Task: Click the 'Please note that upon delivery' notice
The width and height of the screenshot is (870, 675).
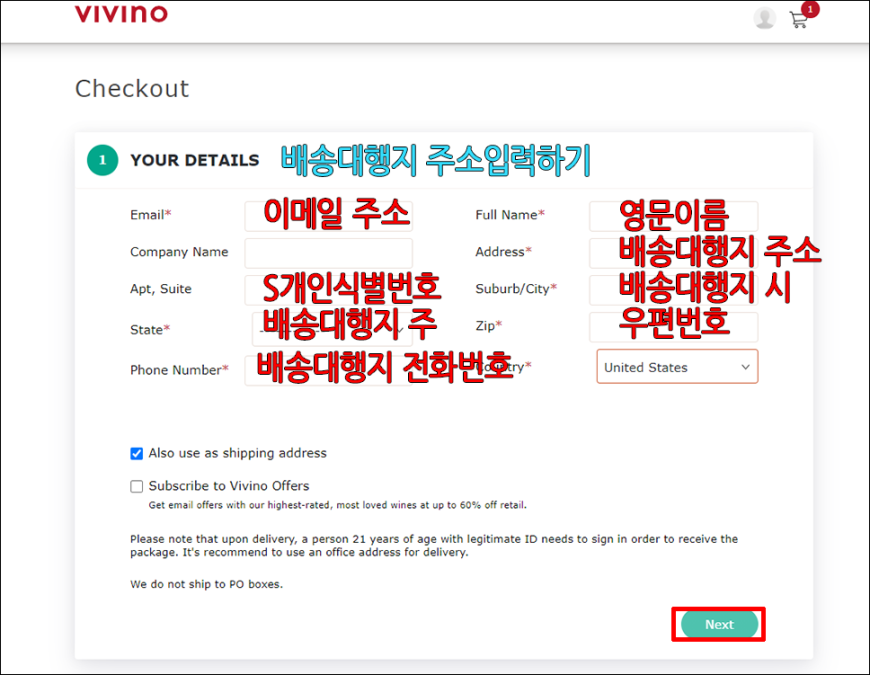Action: click(x=434, y=546)
